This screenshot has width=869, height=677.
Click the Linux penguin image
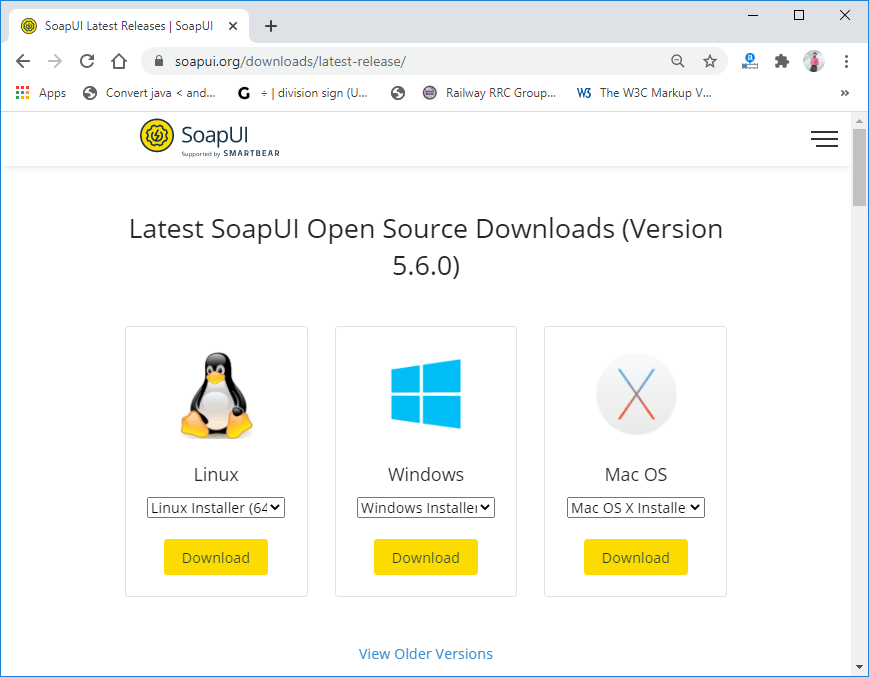coord(216,396)
